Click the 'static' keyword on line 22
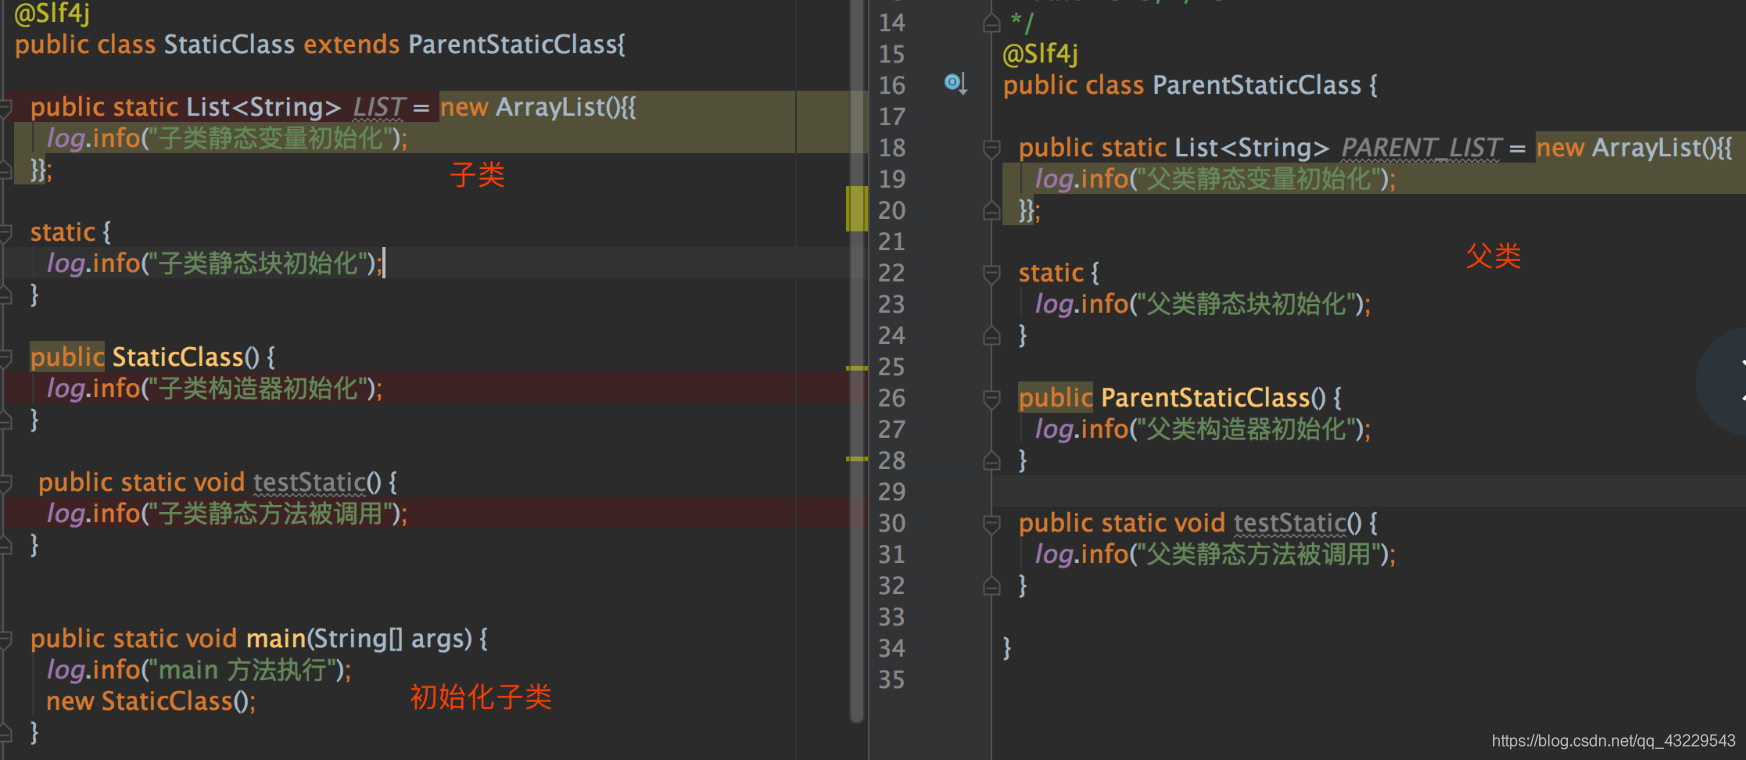This screenshot has height=760, width=1746. coord(1051,273)
